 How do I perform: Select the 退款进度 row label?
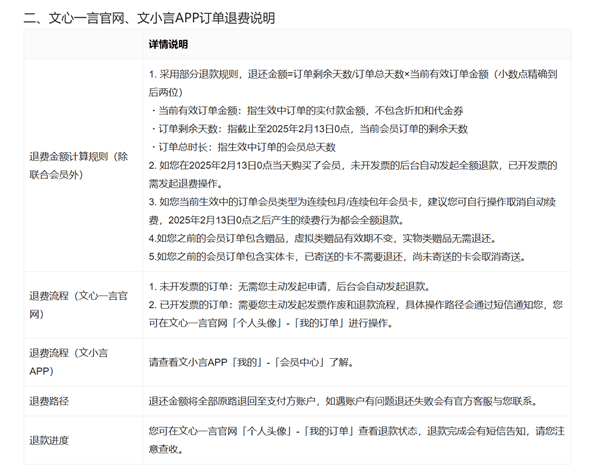click(x=49, y=440)
